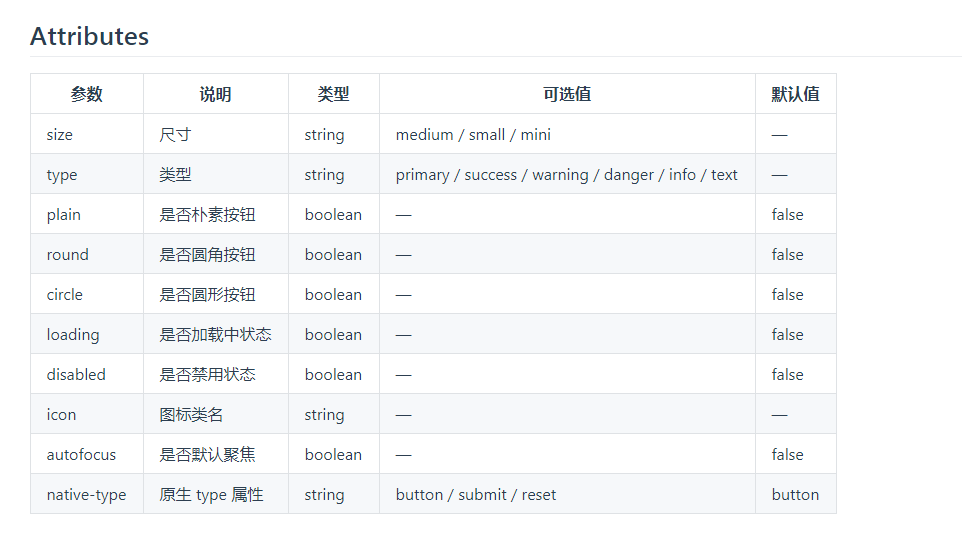Click the Attributes heading
Viewport: 962px width, 554px height.
click(x=90, y=36)
